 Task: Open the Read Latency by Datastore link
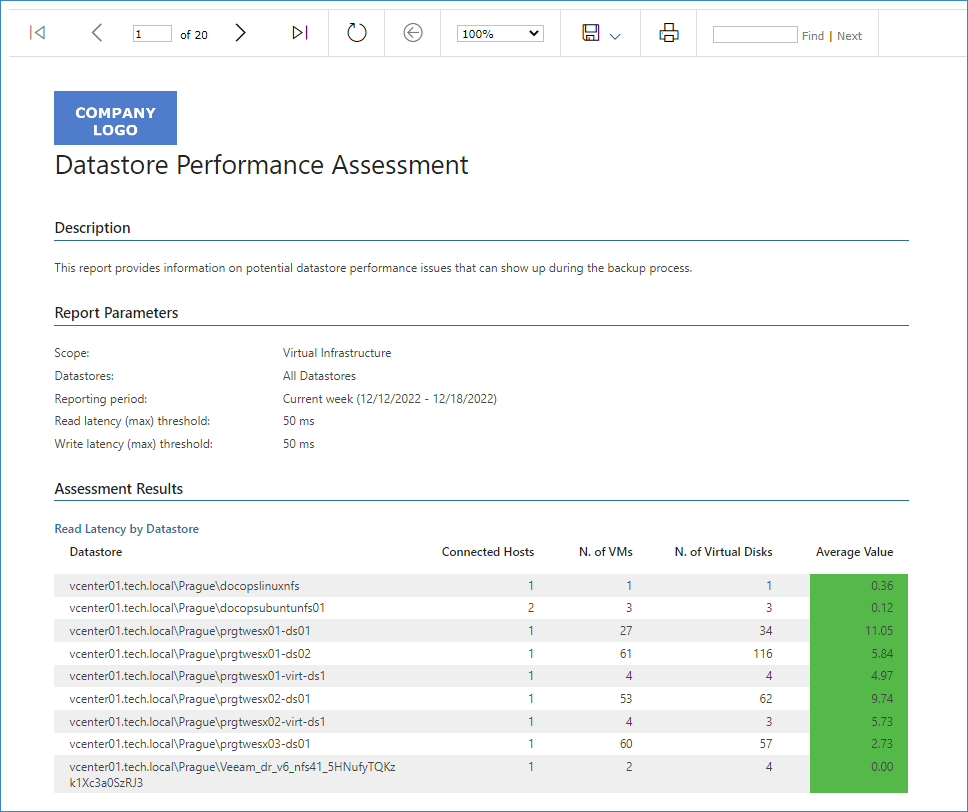[127, 529]
